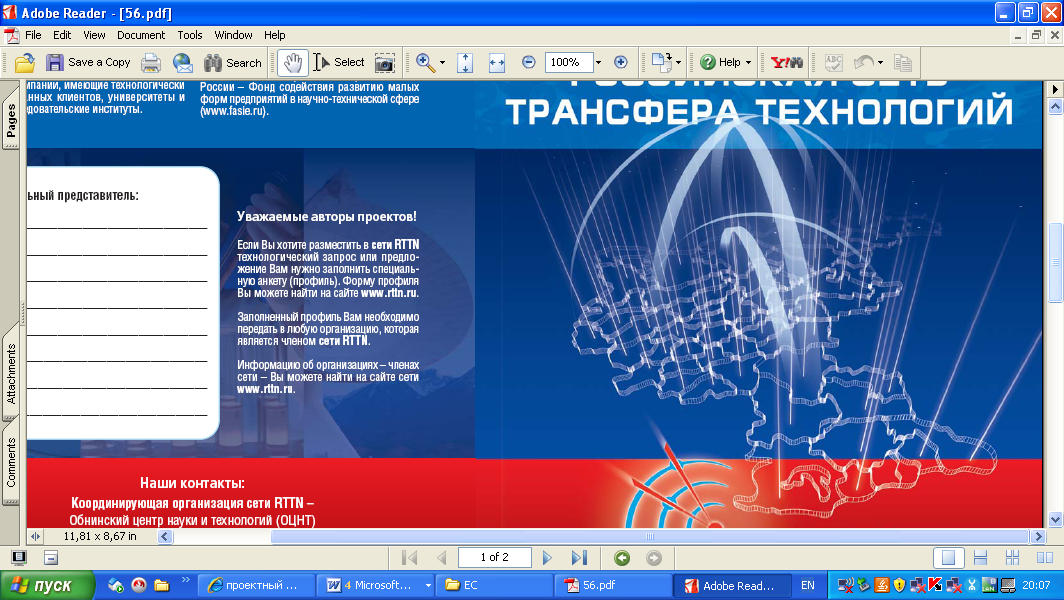Click the page number field '1 of 2'
Viewport: 1064px width, 600px height.
495,557
